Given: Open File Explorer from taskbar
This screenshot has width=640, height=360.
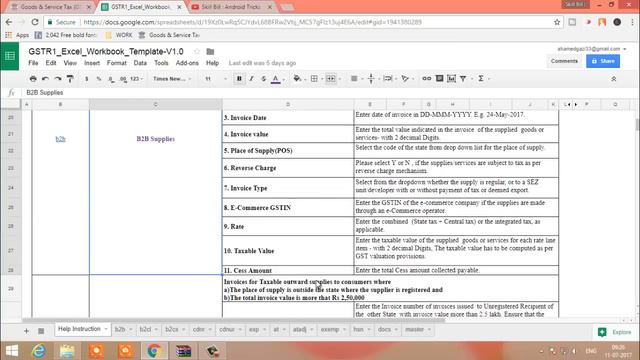Looking at the screenshot, I should click(67, 351).
